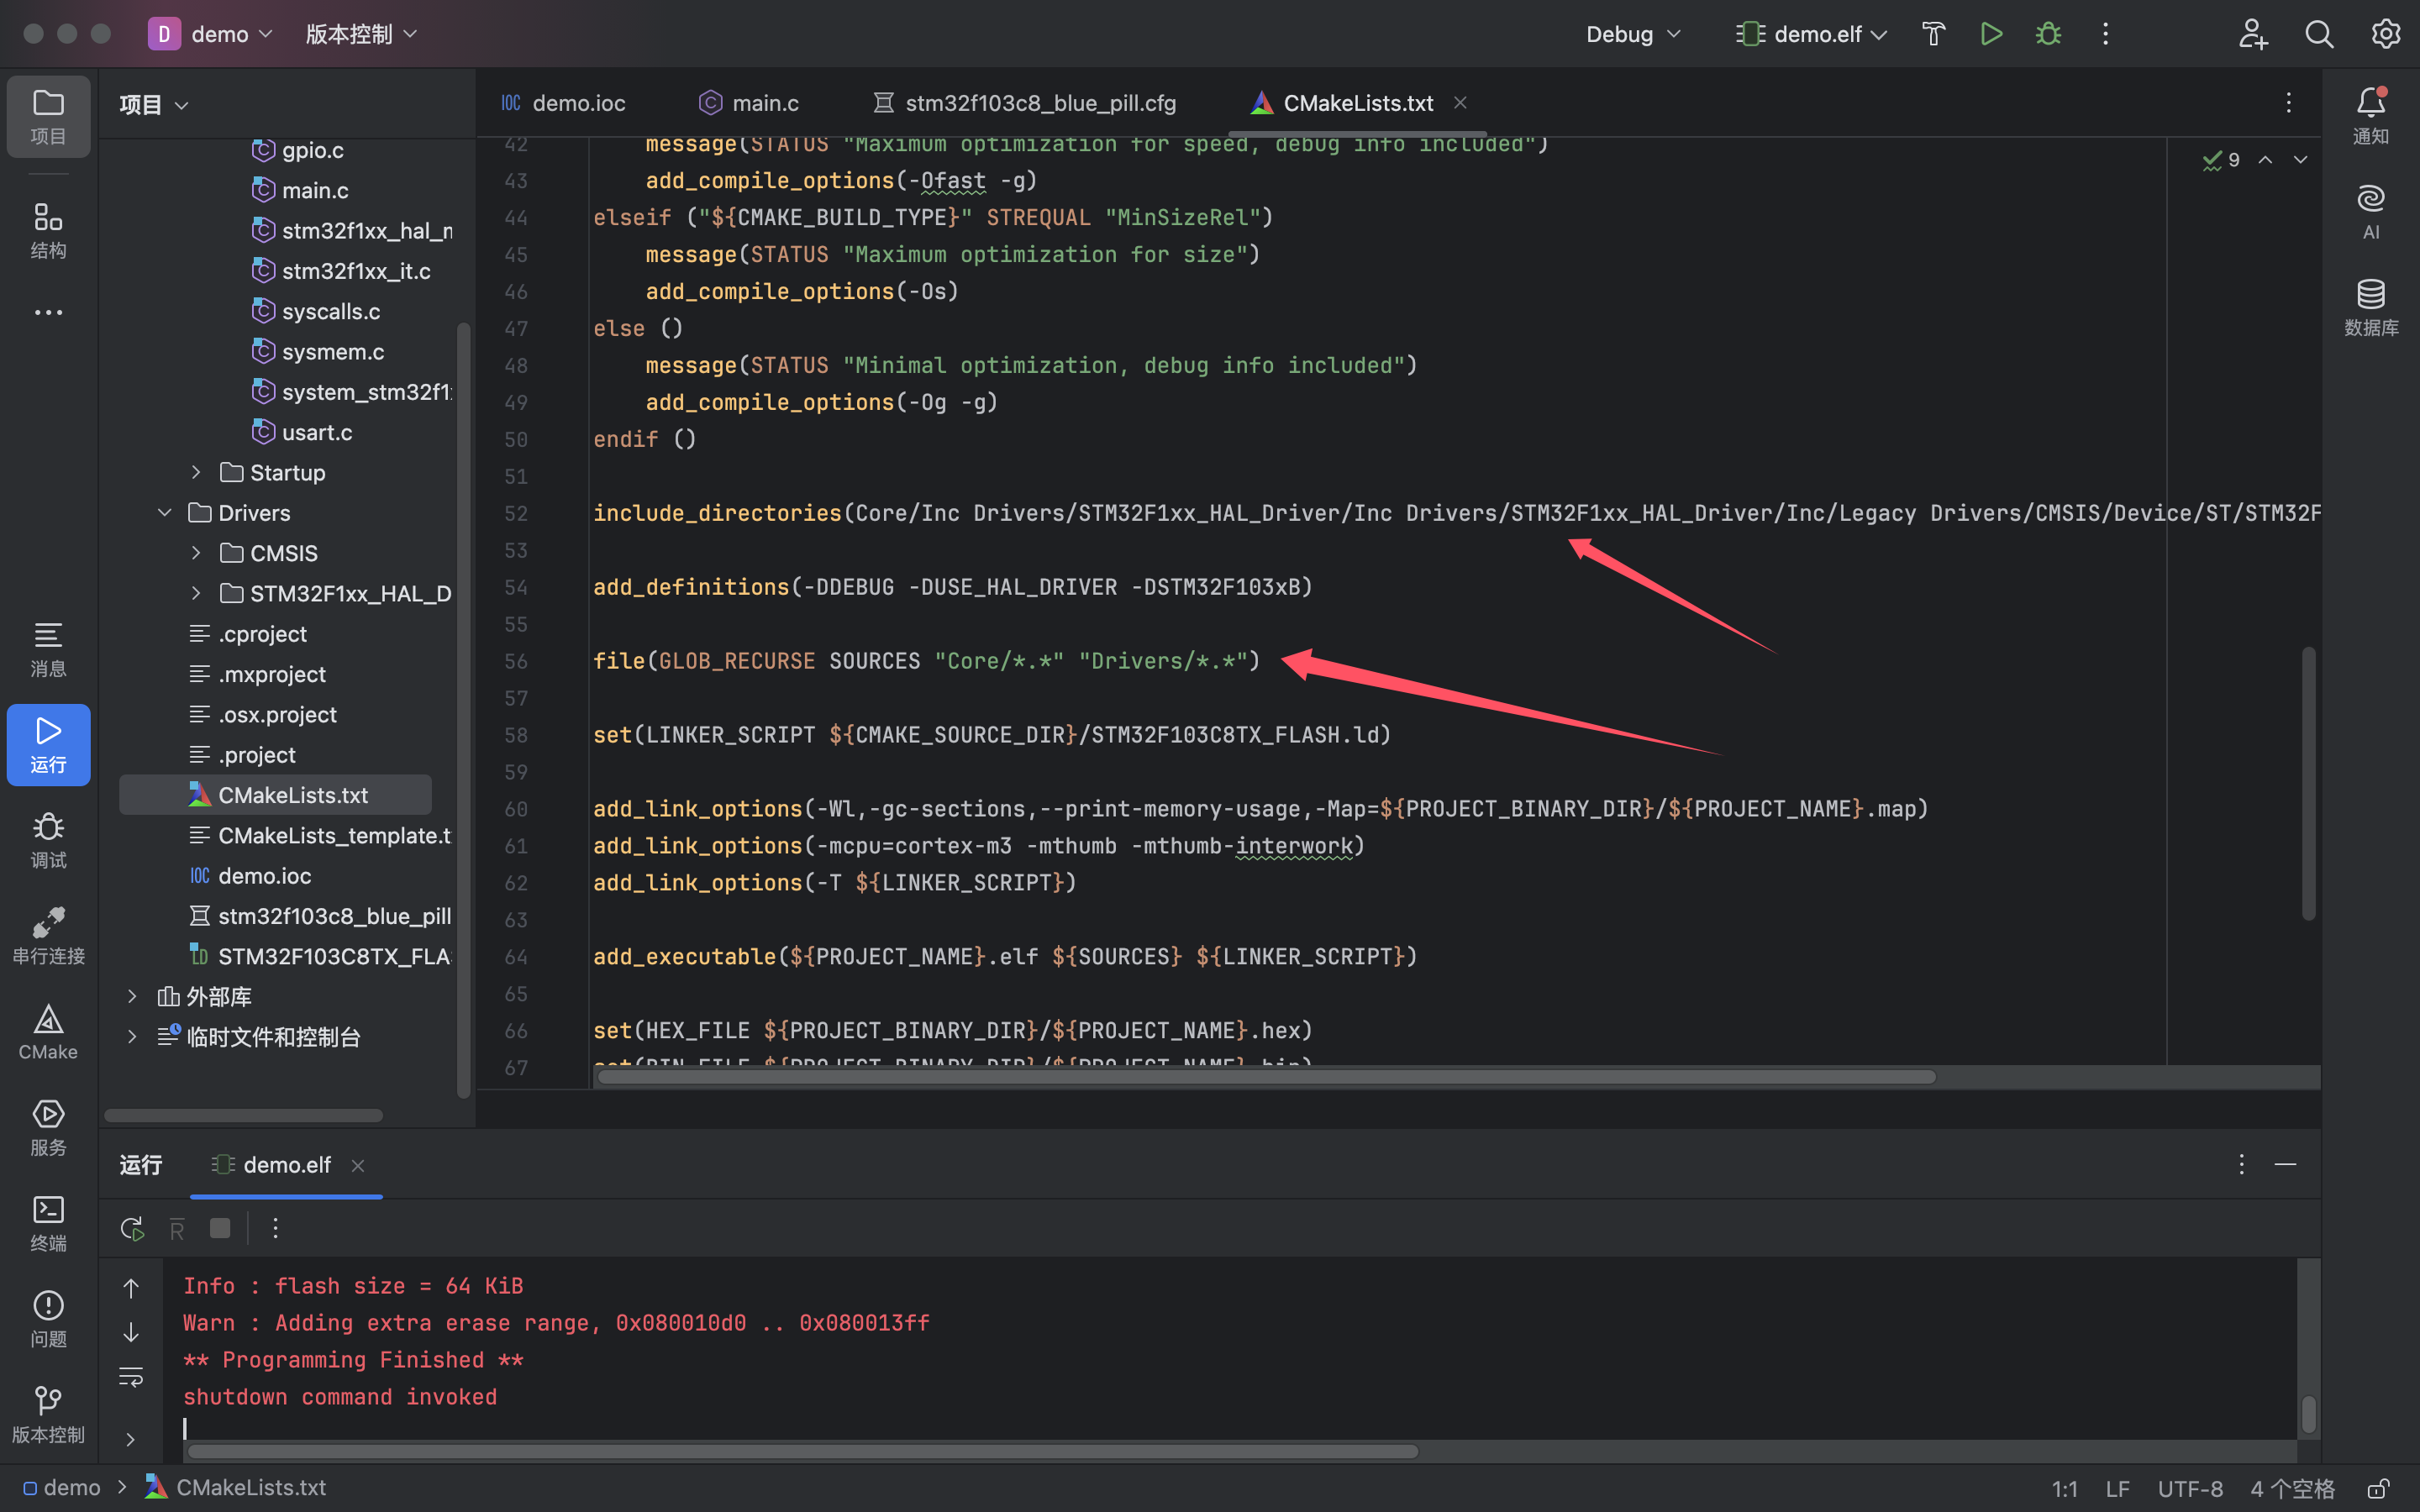This screenshot has width=2420, height=1512.
Task: Open the Debug tool window
Action: (x=48, y=841)
